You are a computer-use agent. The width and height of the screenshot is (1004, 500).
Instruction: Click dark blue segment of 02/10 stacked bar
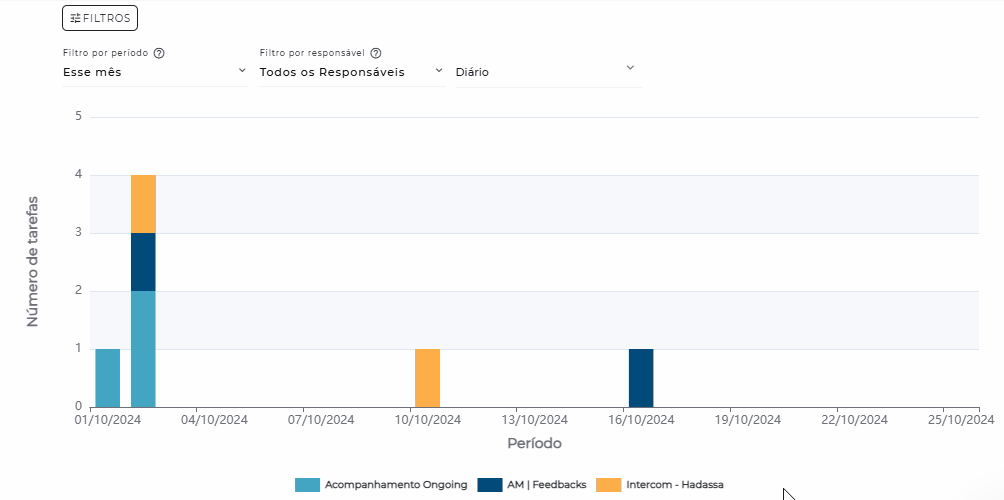143,262
